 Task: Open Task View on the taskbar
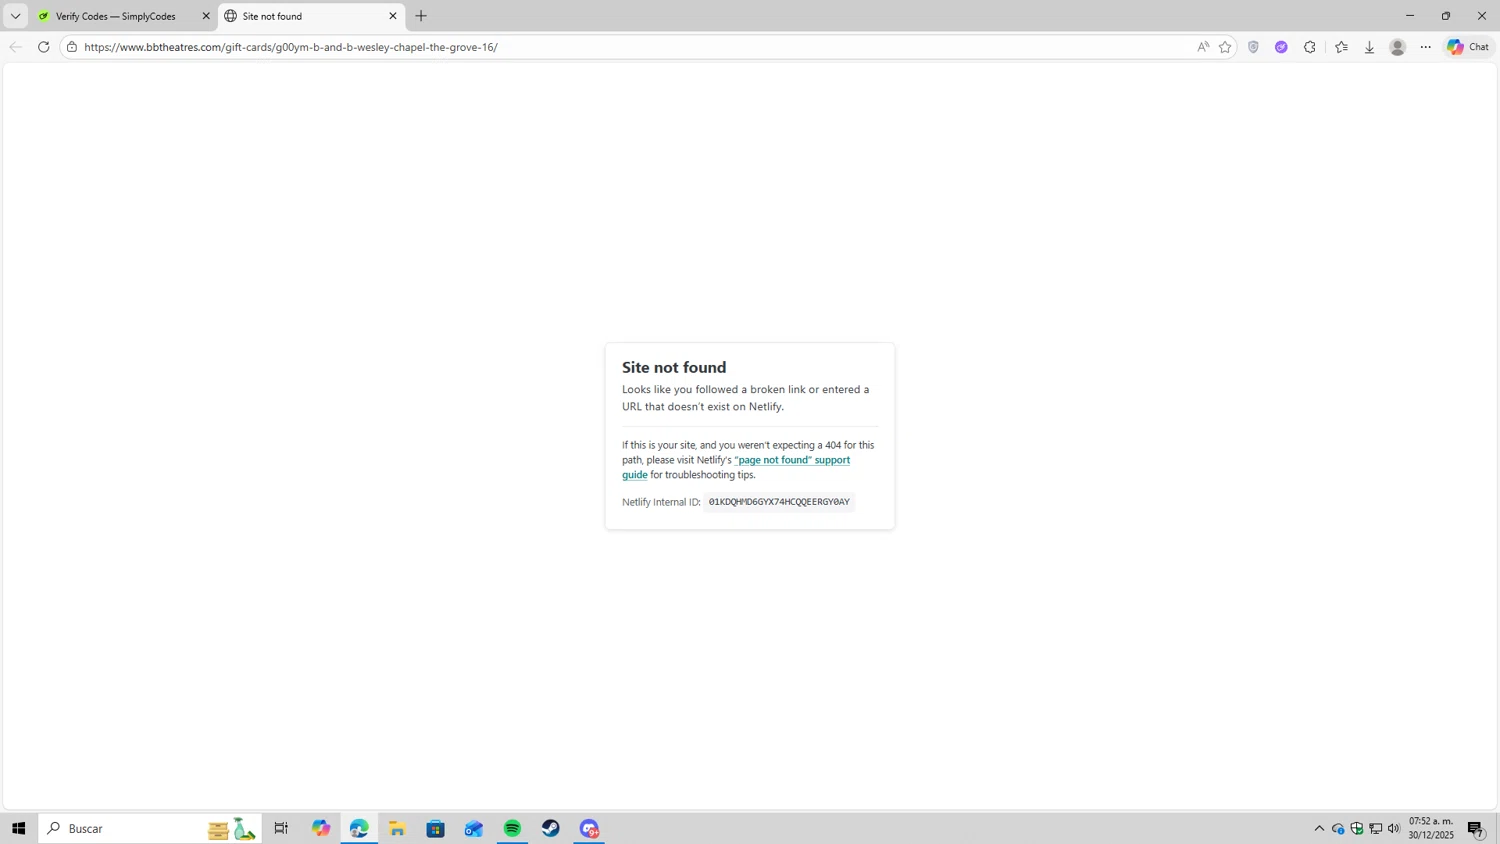[x=281, y=828]
